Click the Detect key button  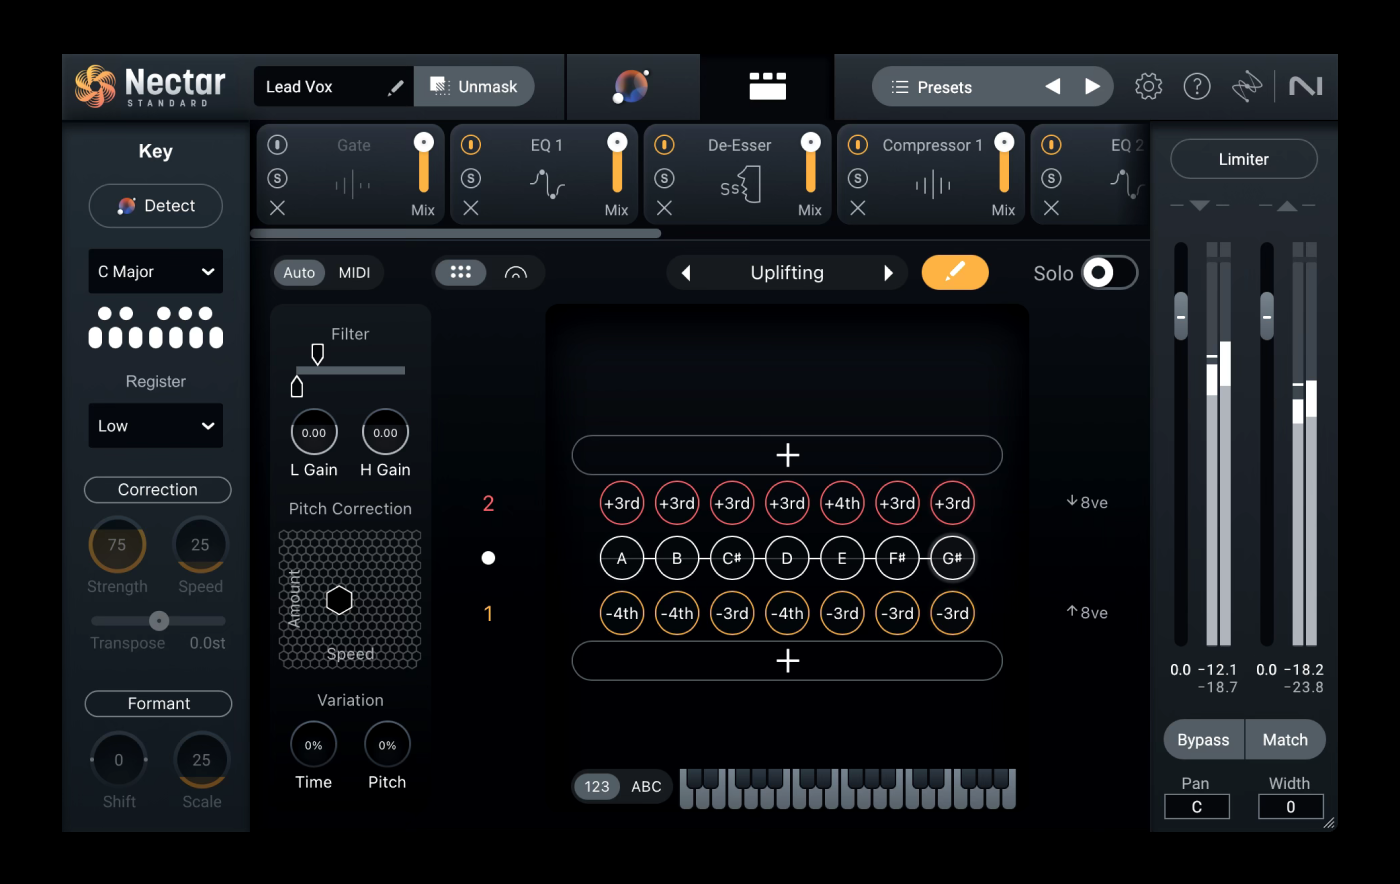tap(156, 206)
